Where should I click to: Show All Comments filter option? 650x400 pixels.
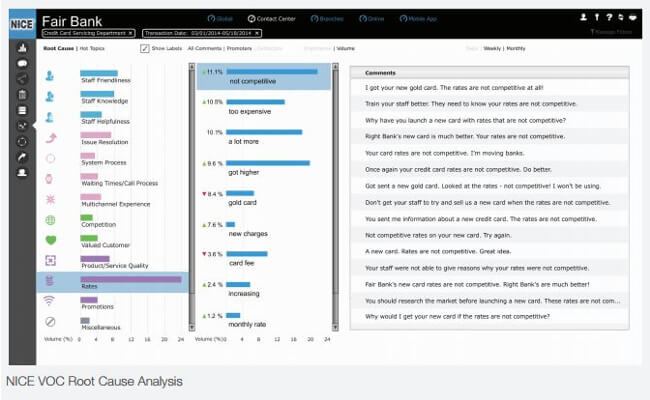(x=204, y=48)
